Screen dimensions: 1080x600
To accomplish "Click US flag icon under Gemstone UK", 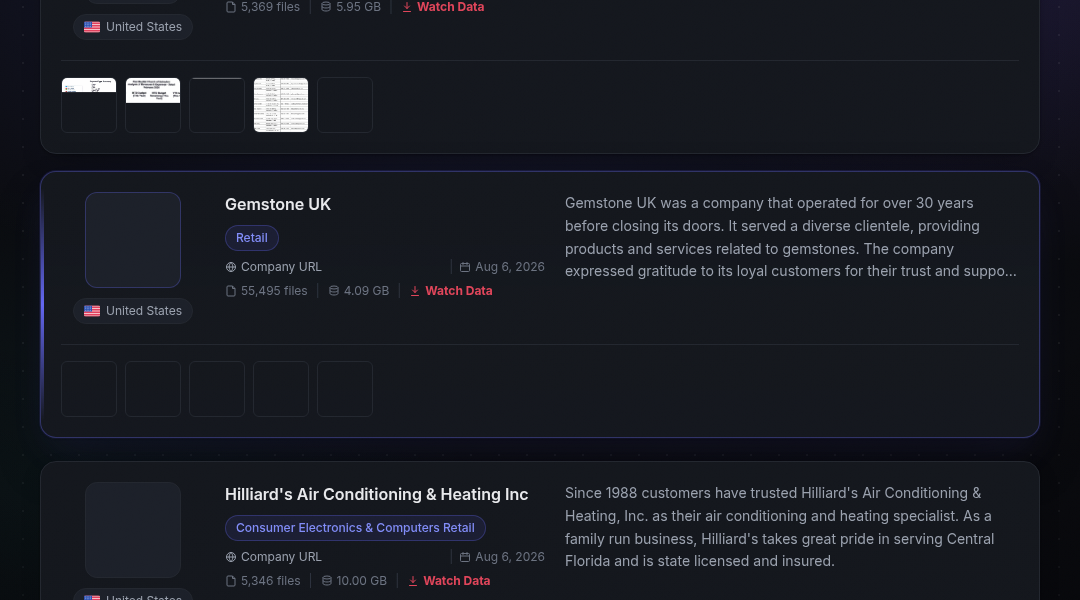I will tap(92, 311).
